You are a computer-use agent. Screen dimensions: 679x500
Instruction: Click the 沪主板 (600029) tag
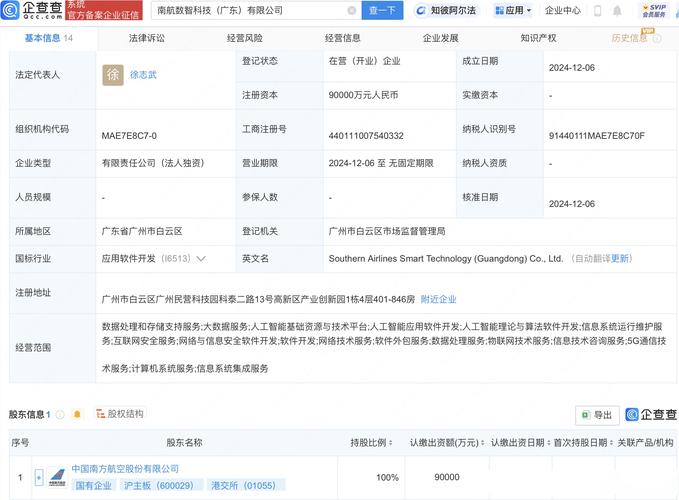coord(159,485)
